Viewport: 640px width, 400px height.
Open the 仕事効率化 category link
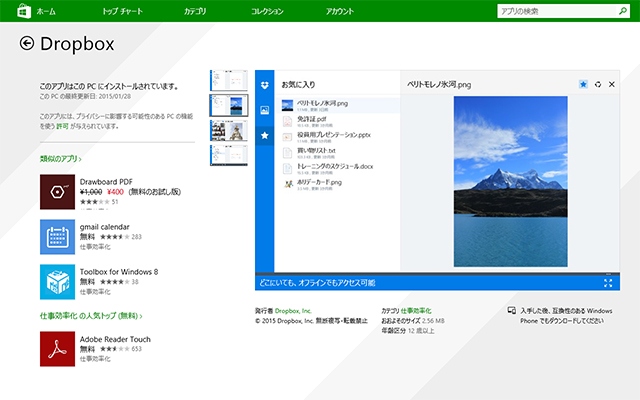416,311
